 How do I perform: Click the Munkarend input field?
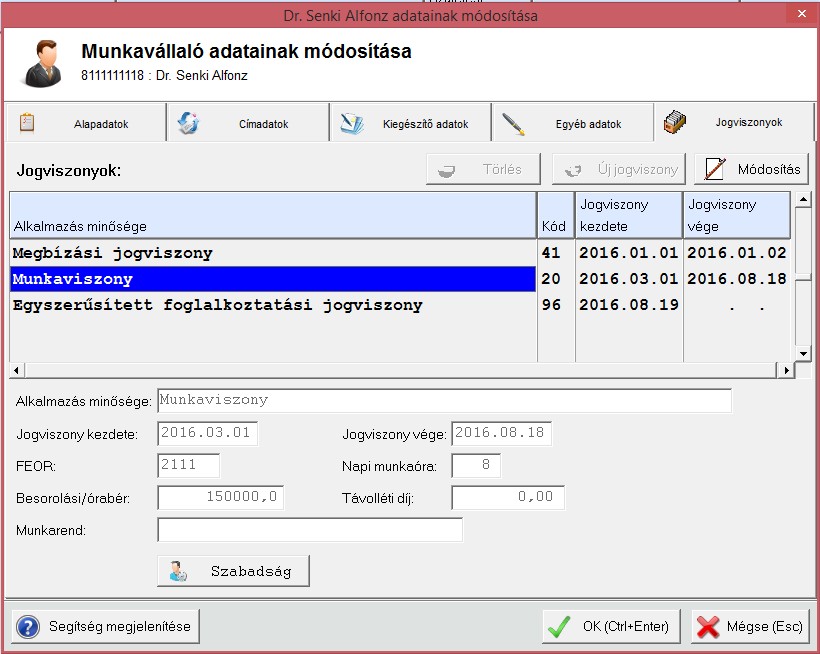coord(310,530)
